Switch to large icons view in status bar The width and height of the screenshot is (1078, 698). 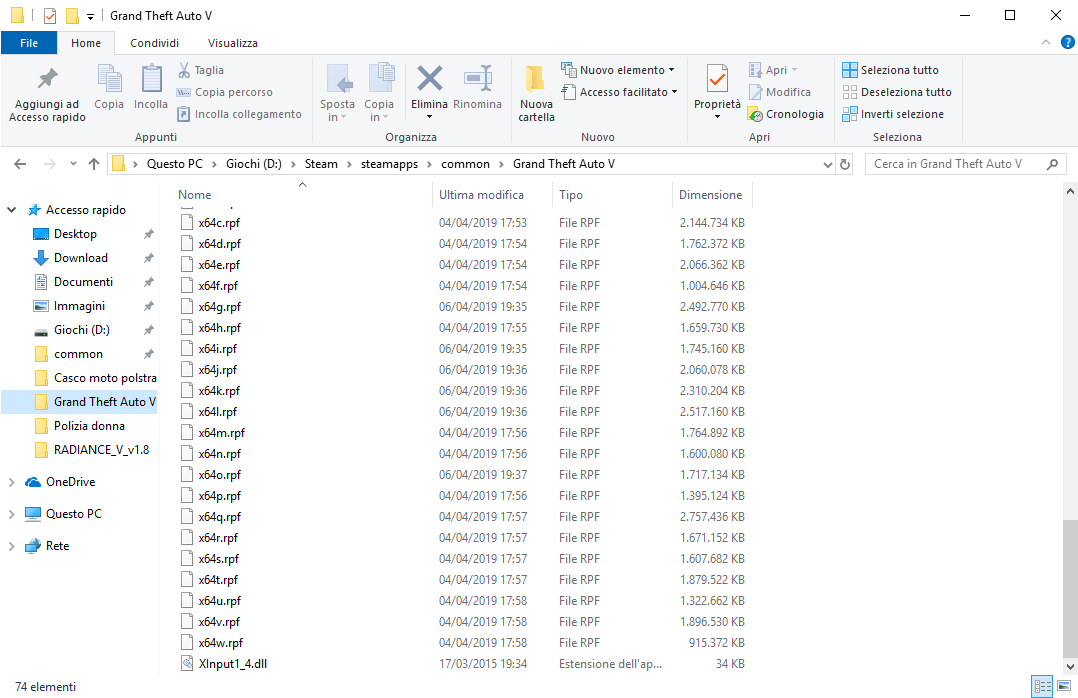[x=1064, y=686]
